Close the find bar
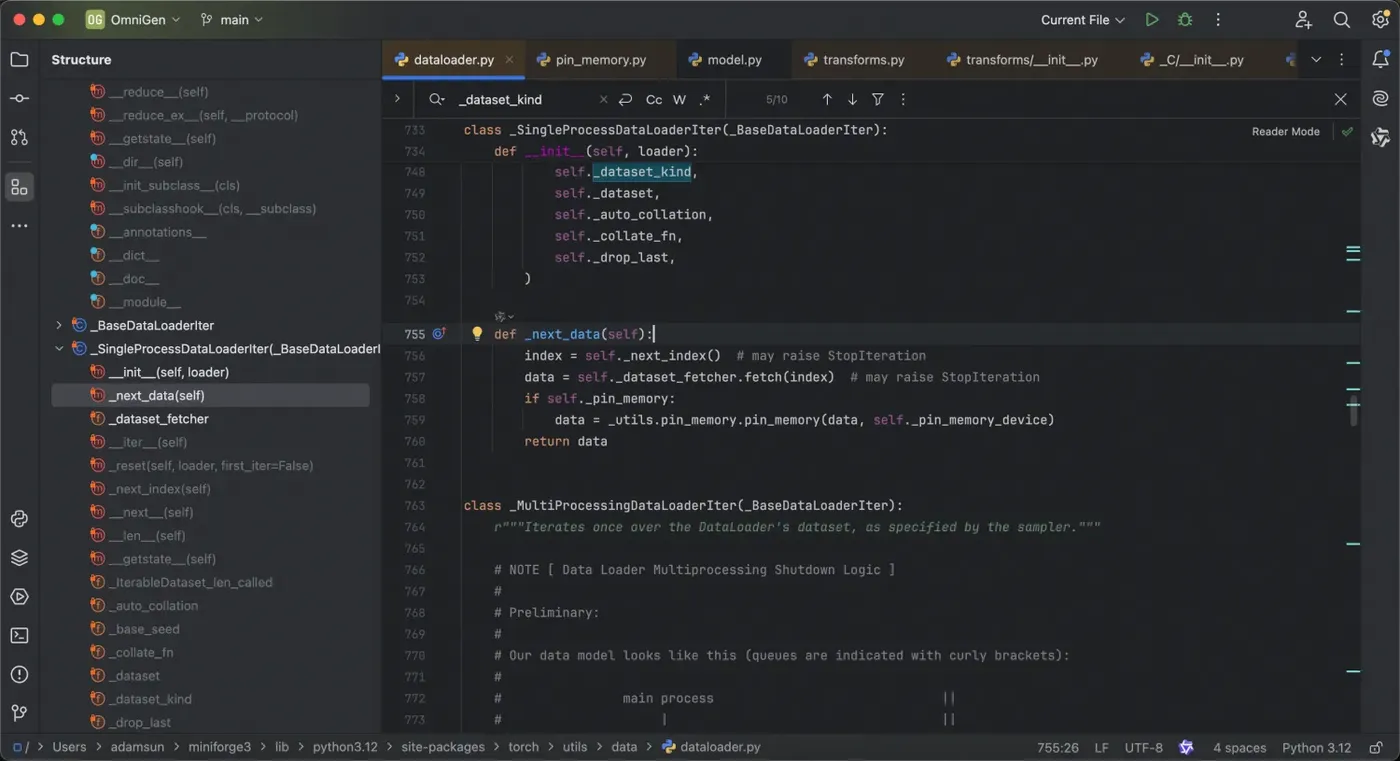1400x761 pixels. tap(1341, 99)
